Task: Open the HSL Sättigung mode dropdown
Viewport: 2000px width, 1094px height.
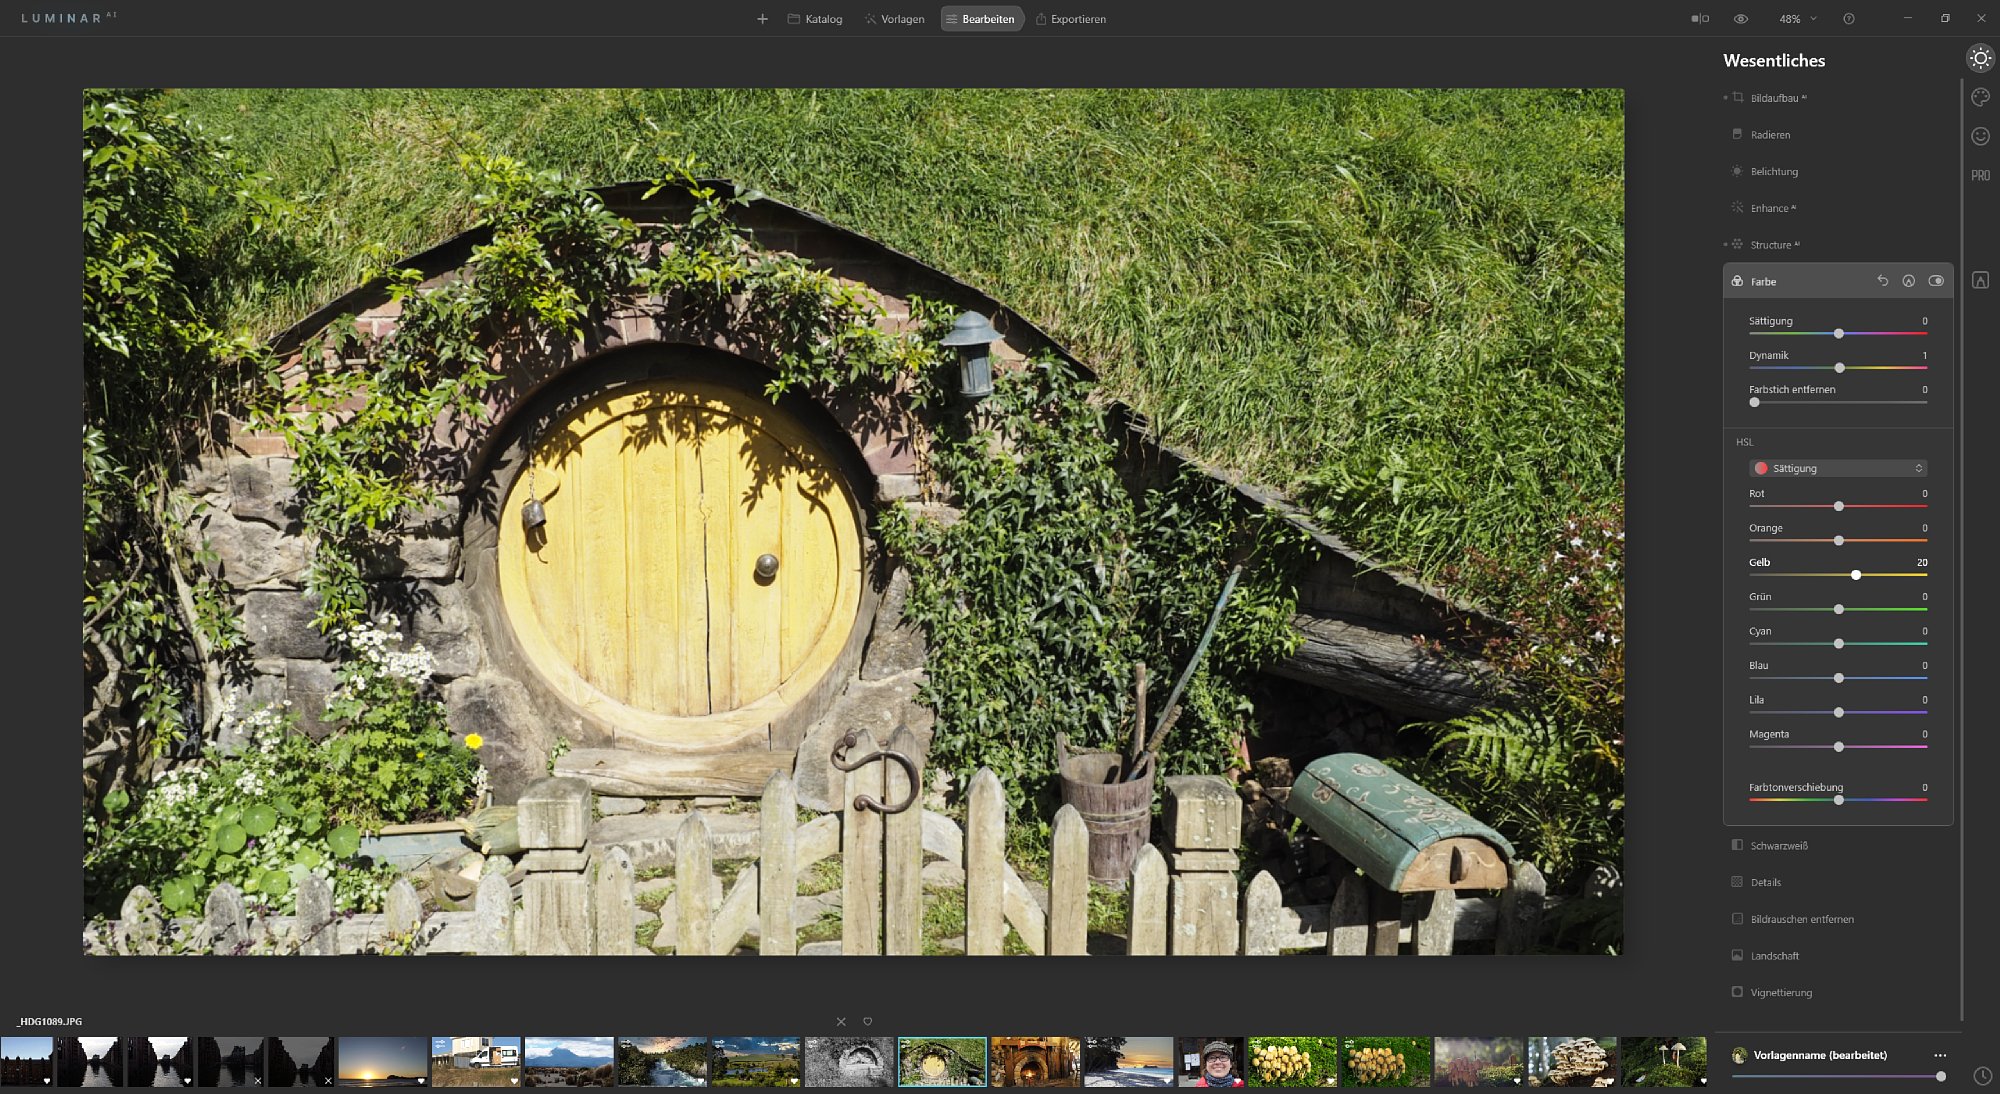Action: pos(1838,468)
